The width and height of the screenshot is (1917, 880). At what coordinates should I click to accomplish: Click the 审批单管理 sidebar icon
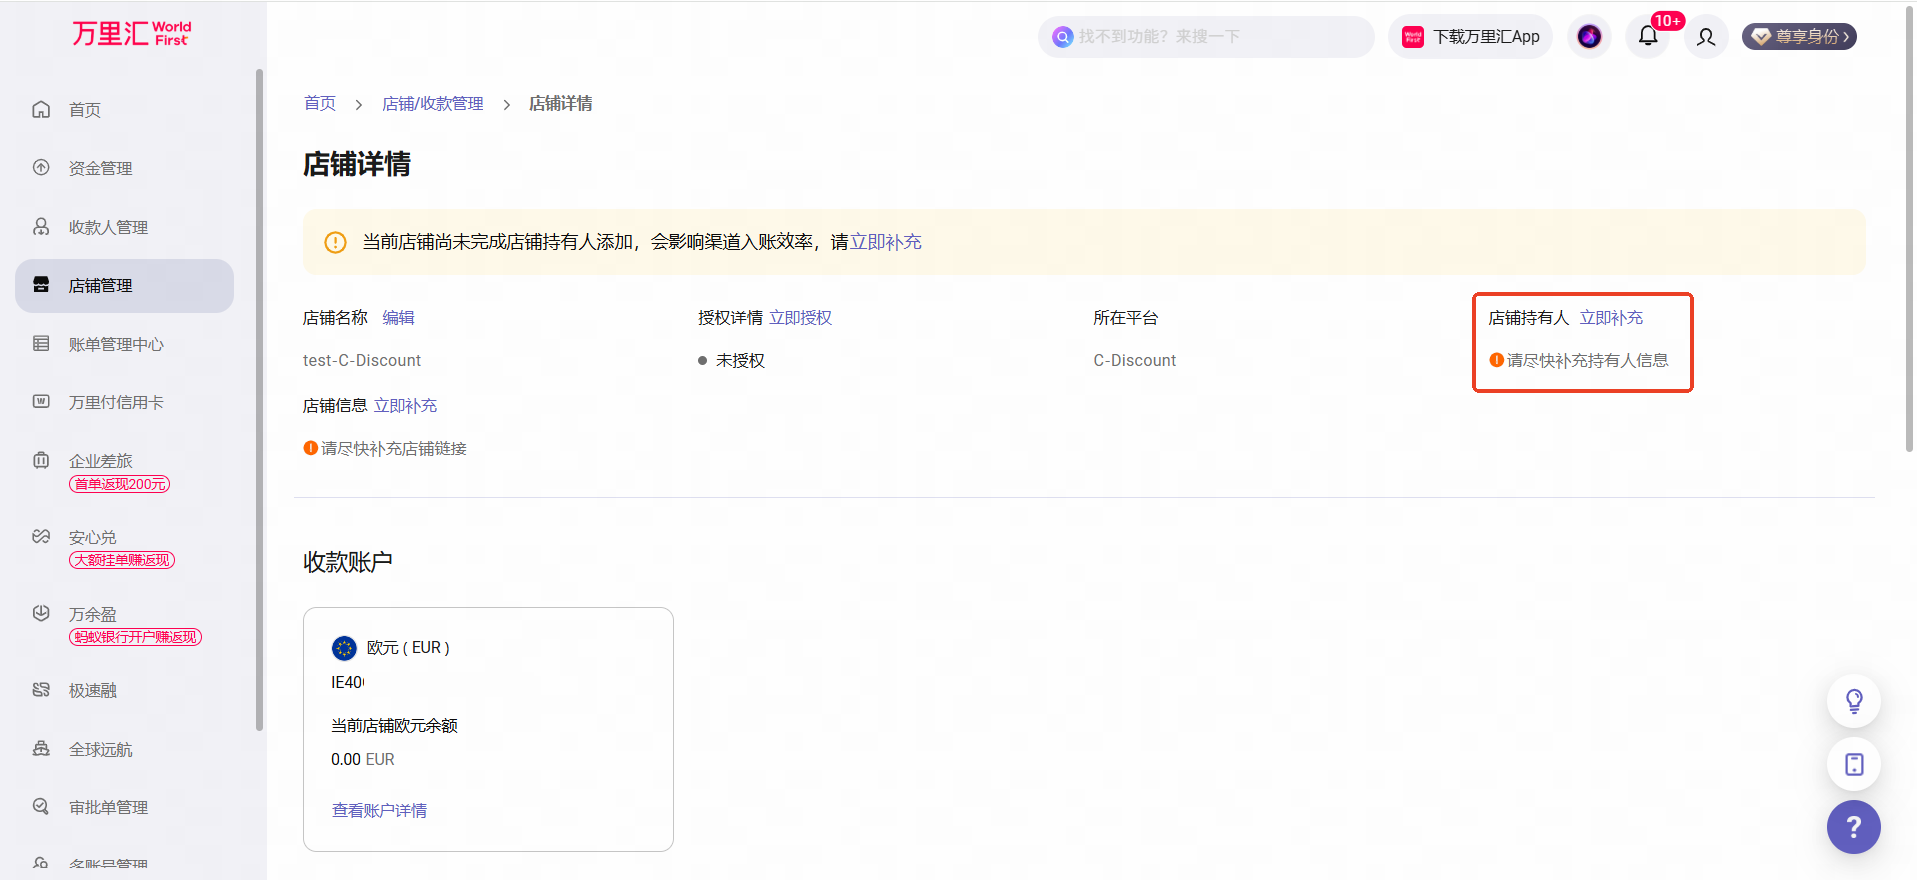point(41,807)
